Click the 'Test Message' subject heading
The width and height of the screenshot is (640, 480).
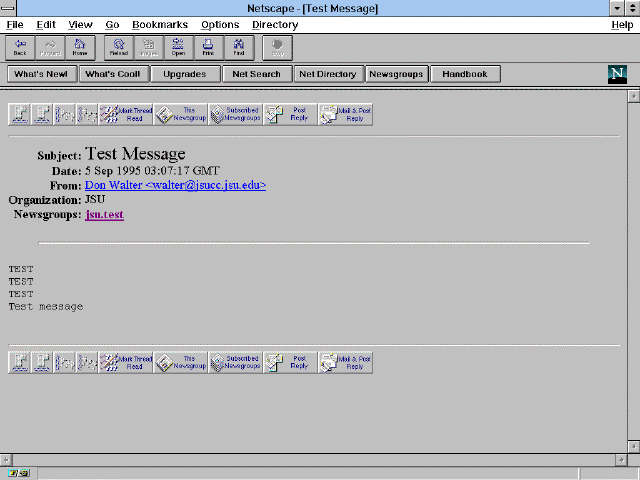pyautogui.click(x=135, y=154)
